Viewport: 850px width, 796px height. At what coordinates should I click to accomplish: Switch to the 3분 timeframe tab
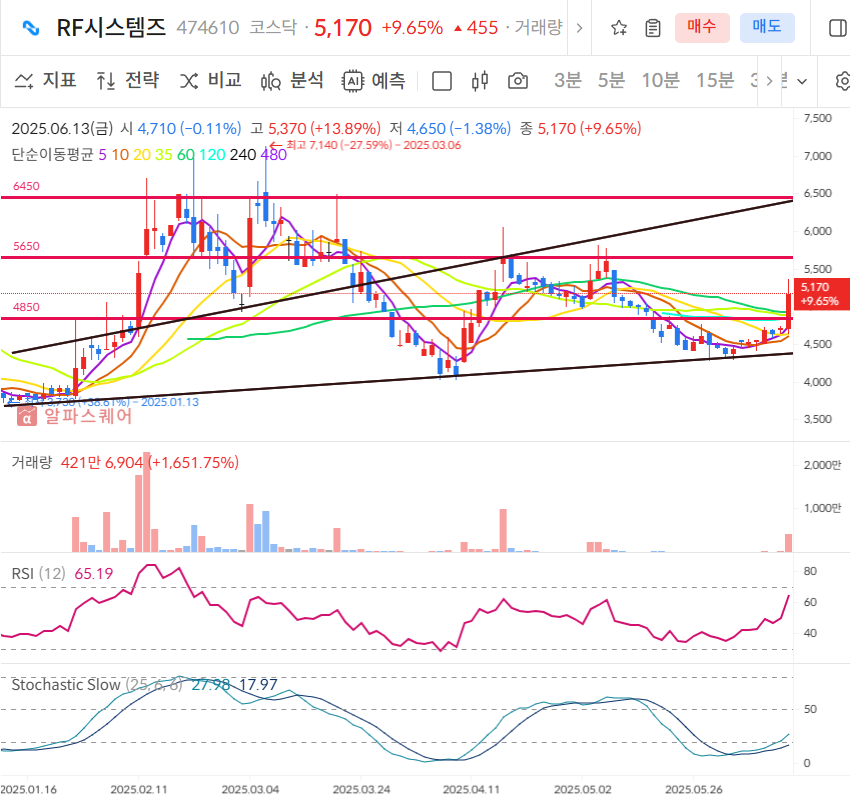click(x=565, y=82)
